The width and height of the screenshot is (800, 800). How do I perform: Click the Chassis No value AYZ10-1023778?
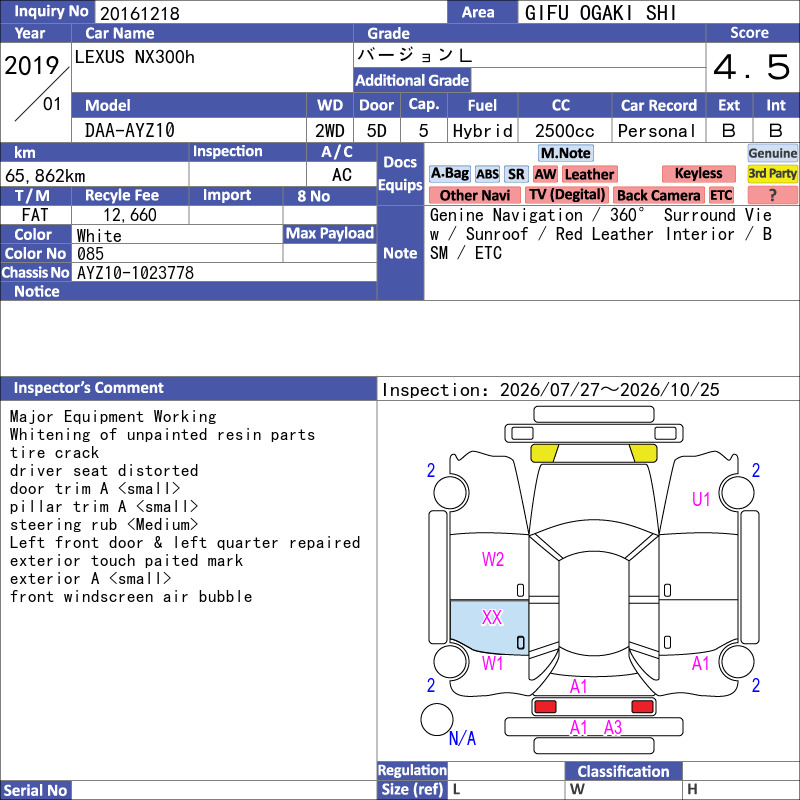pyautogui.click(x=135, y=273)
